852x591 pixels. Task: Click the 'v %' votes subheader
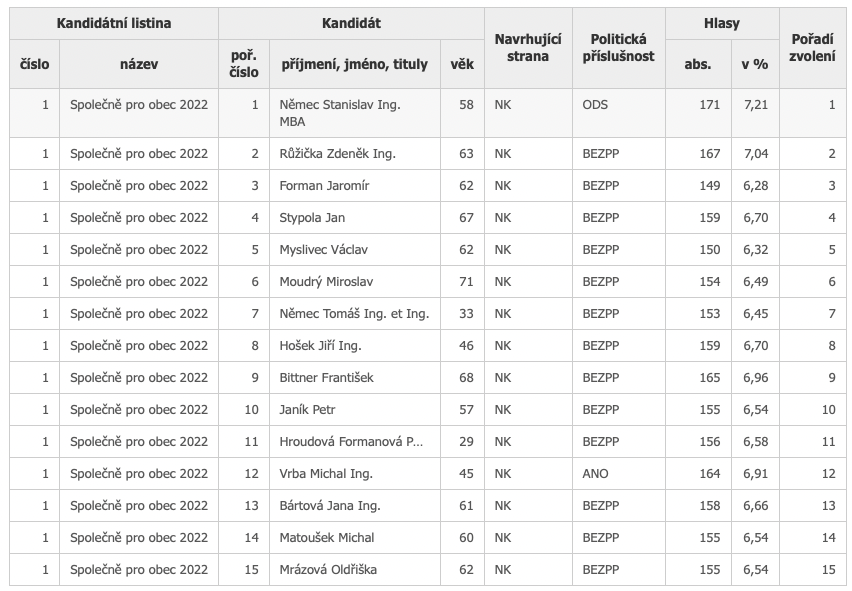click(754, 64)
